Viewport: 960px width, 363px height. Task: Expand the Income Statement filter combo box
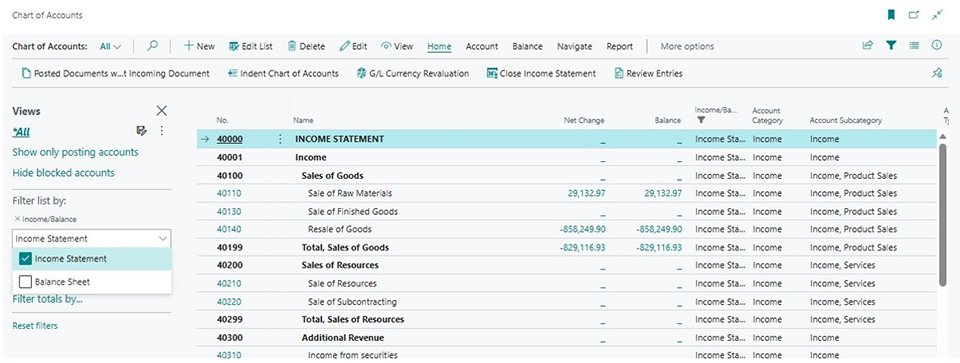[92, 239]
